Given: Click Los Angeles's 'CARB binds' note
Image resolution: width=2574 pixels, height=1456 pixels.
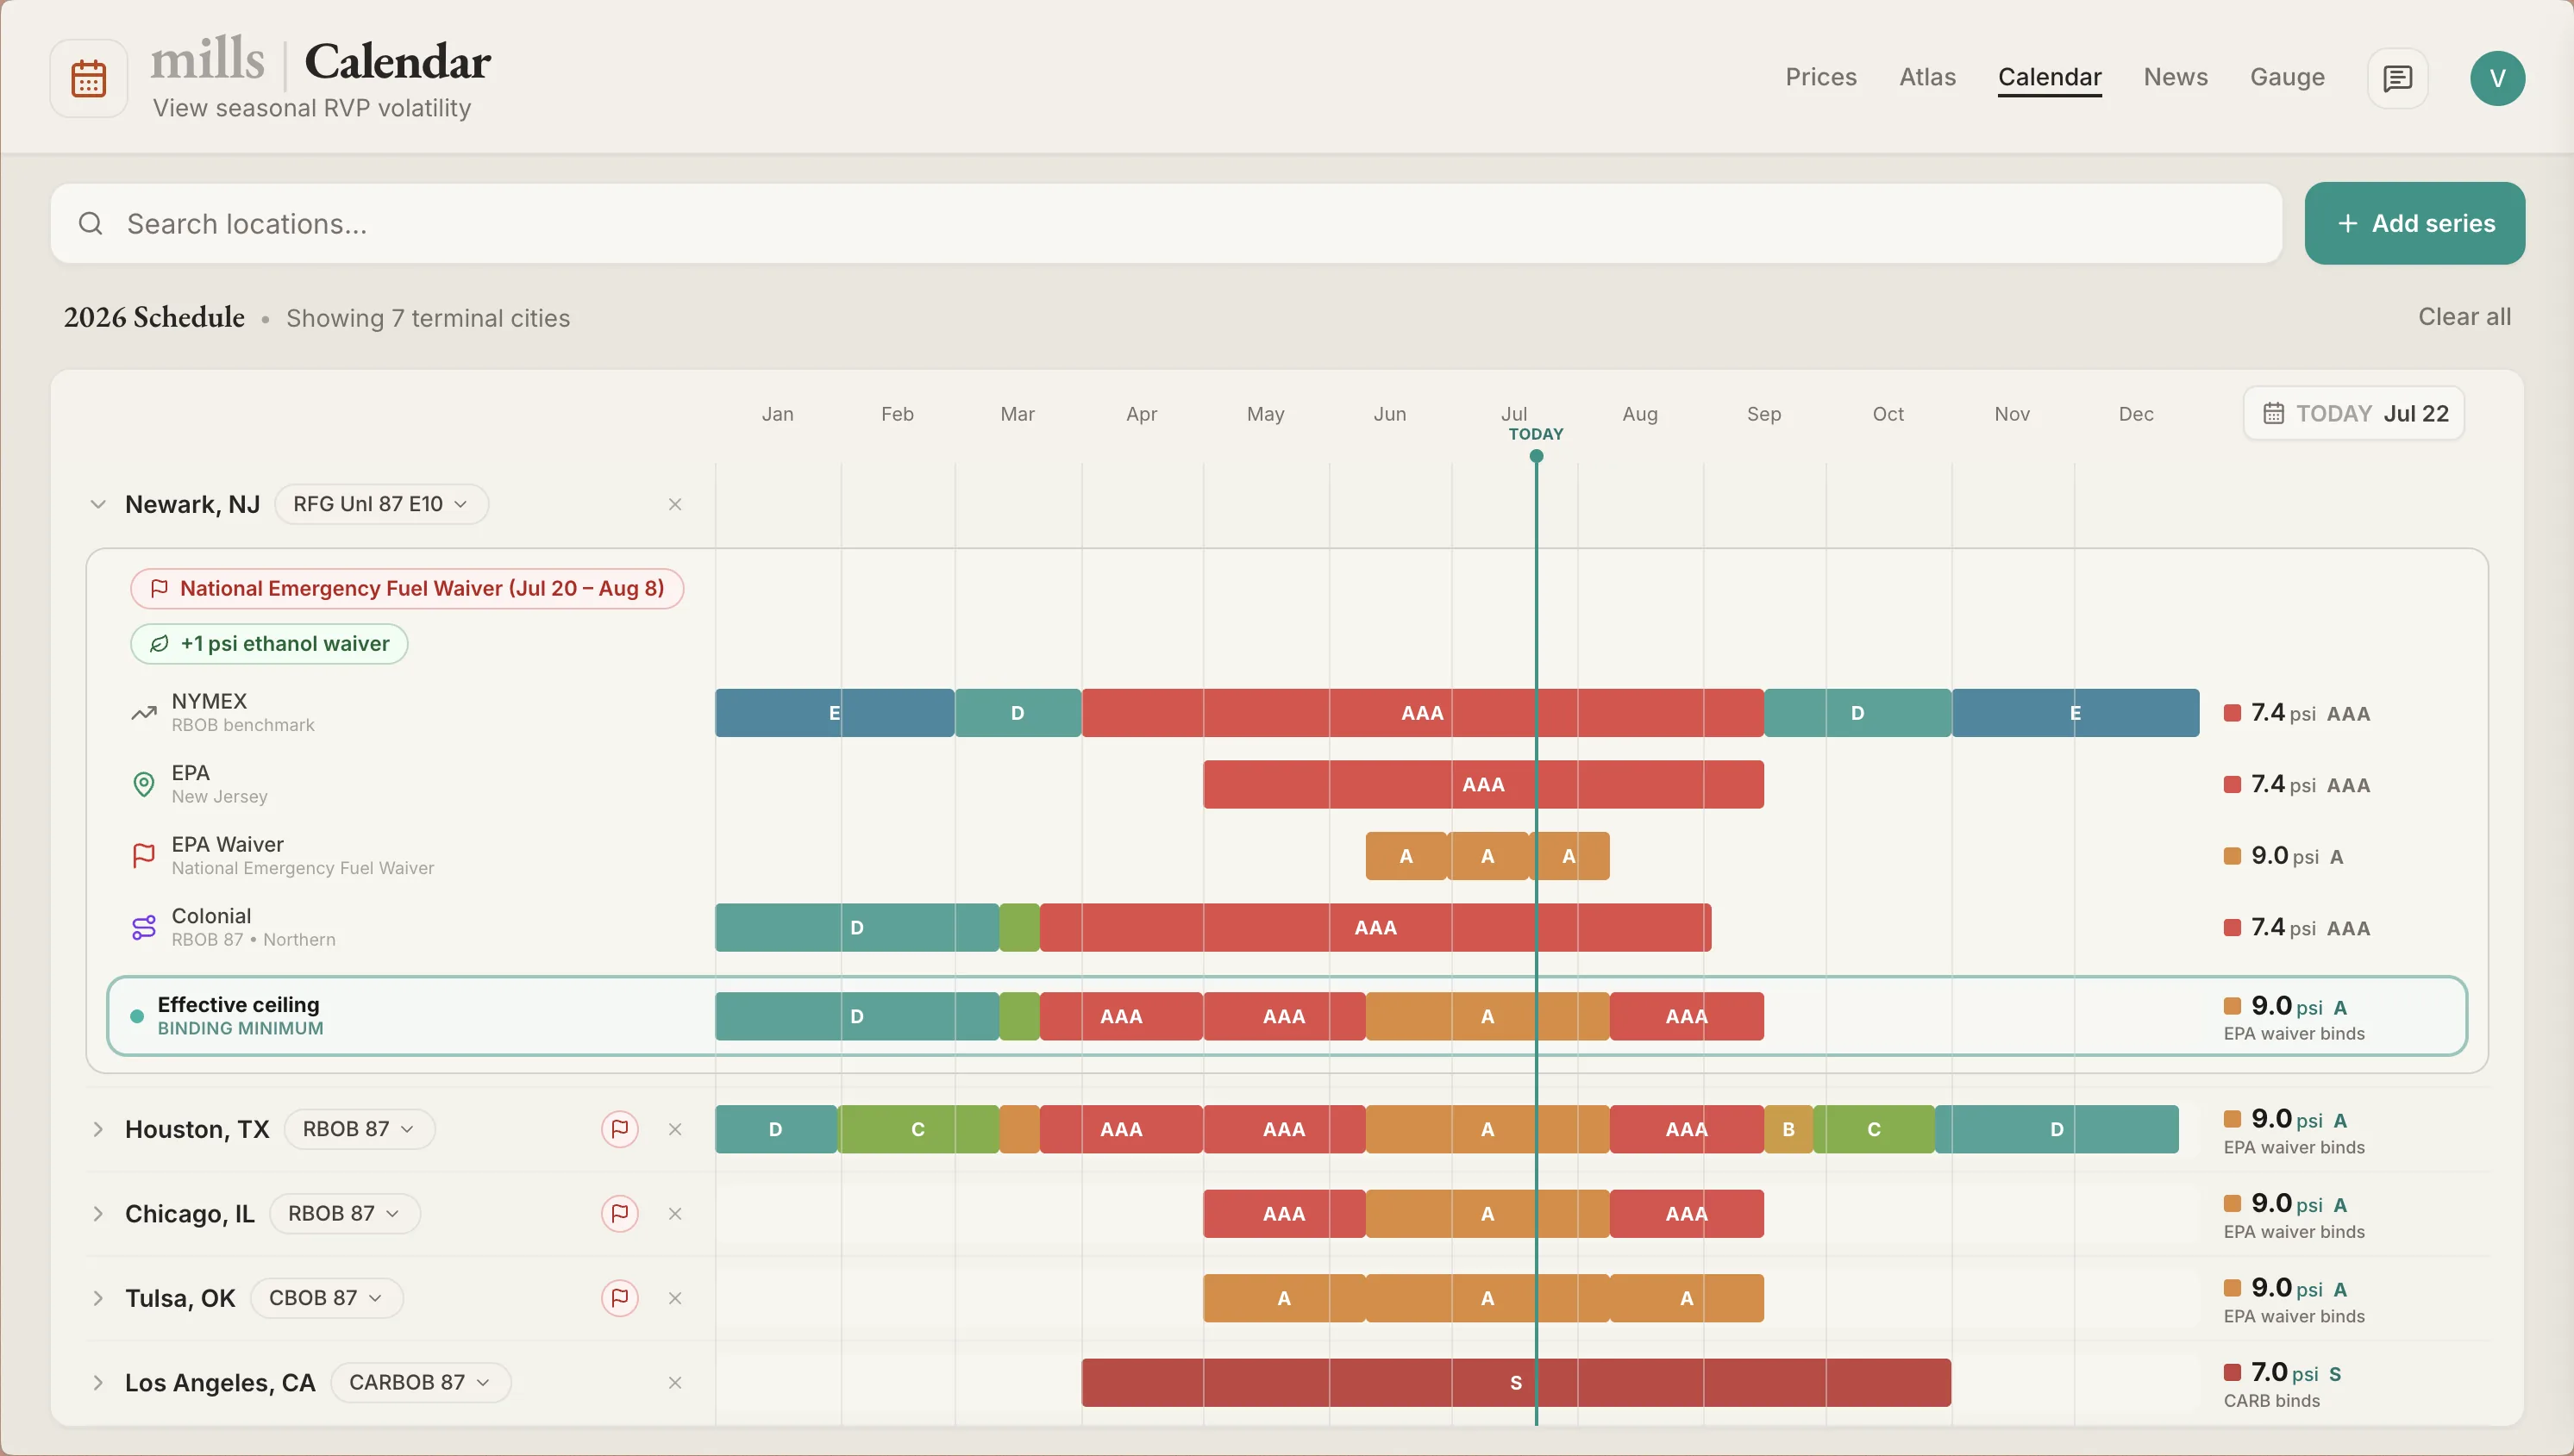Looking at the screenshot, I should (2271, 1401).
